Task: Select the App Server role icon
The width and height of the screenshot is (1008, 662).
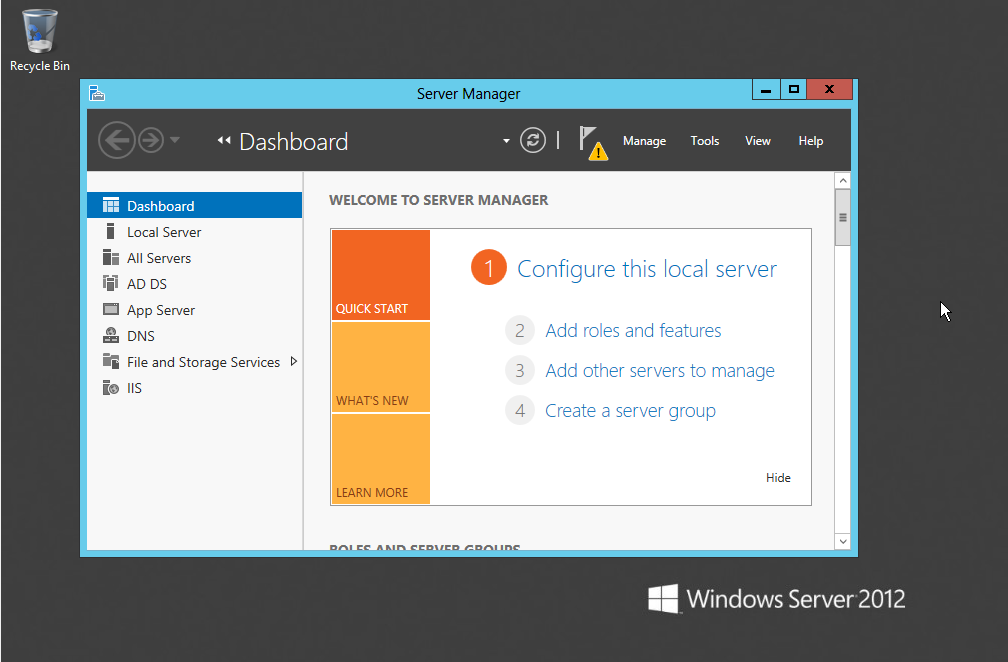Action: pyautogui.click(x=110, y=309)
